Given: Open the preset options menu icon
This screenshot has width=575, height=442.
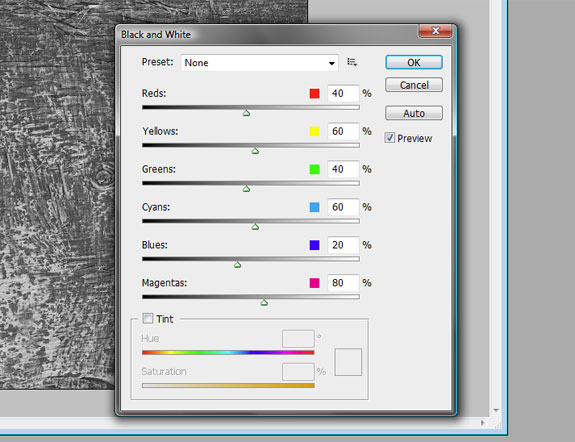Looking at the screenshot, I should pyautogui.click(x=352, y=62).
